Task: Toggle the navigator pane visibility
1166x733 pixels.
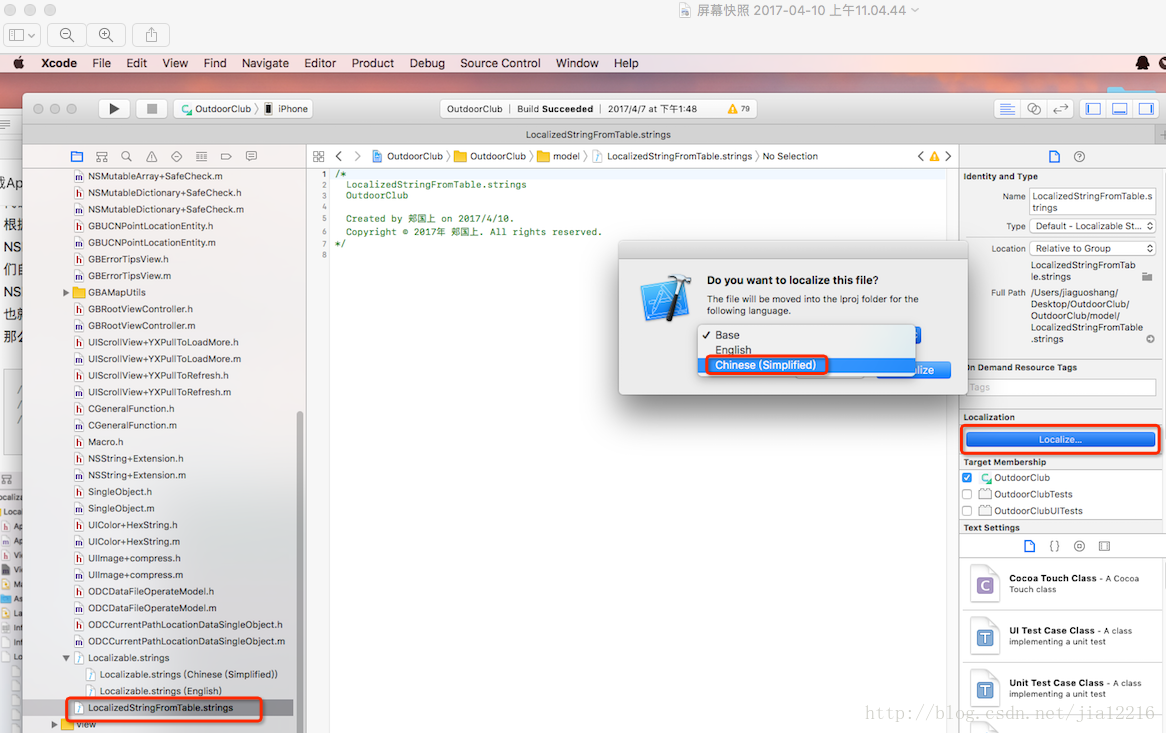Action: 1093,109
